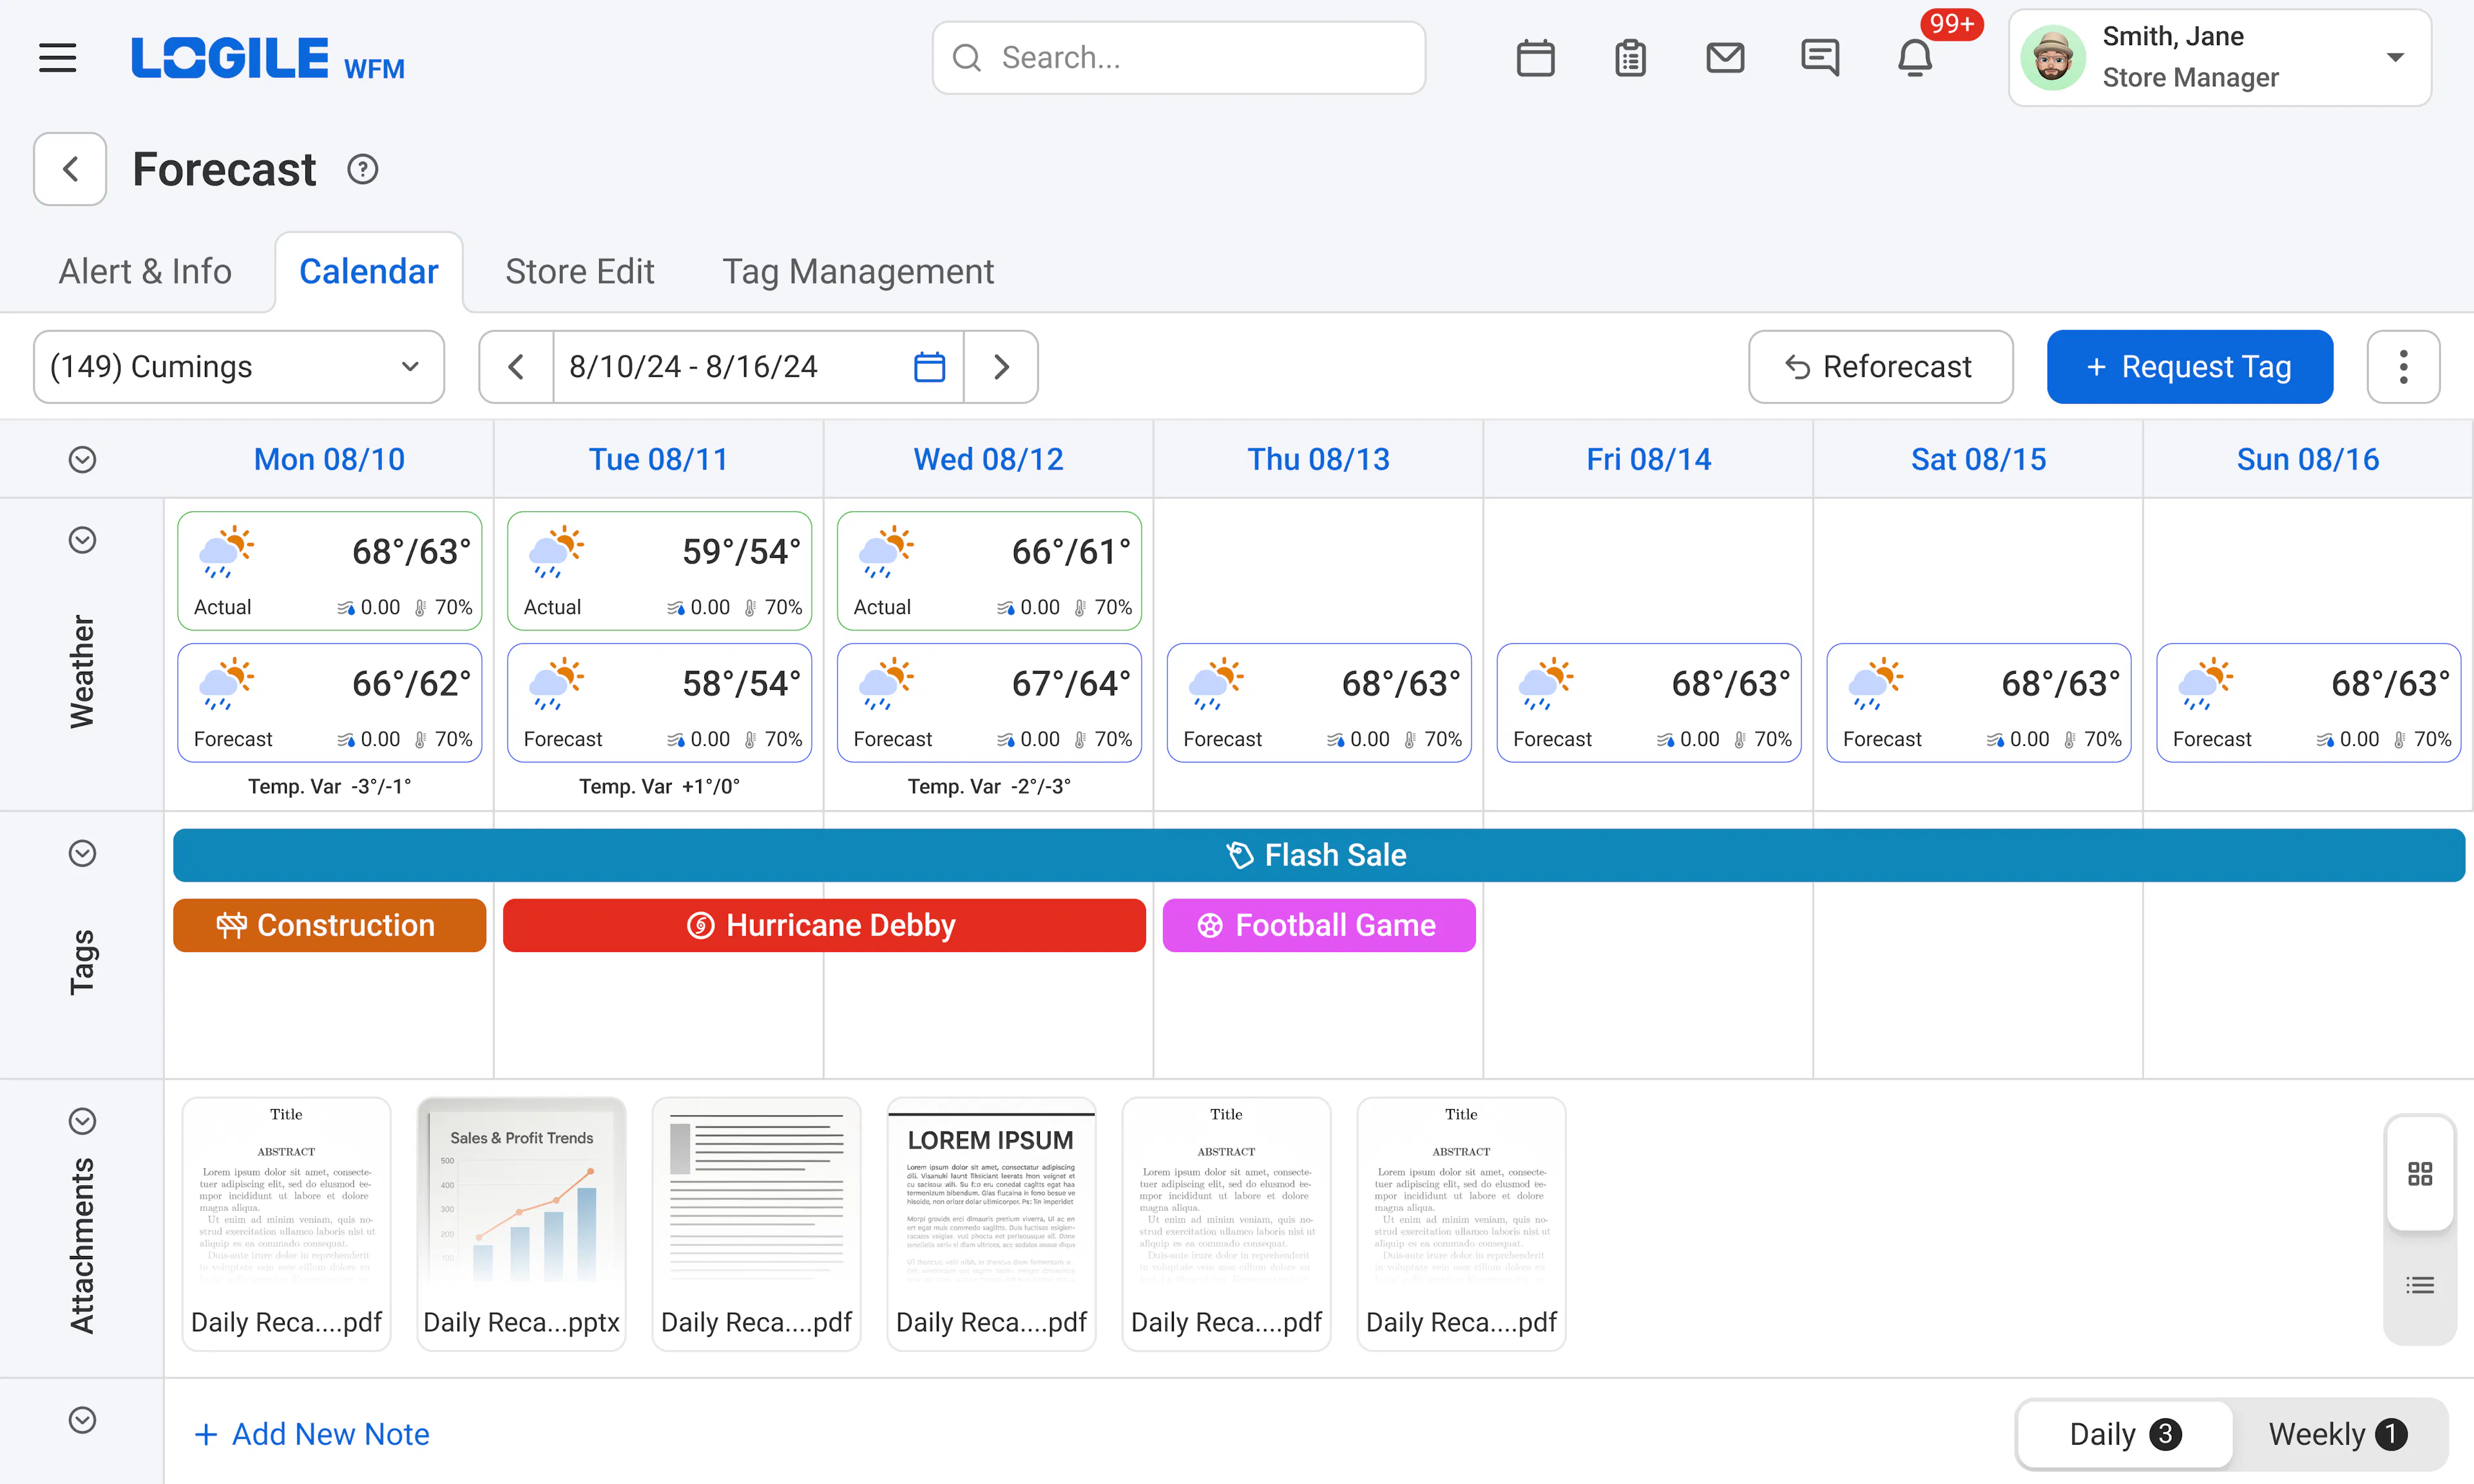
Task: Switch to the Alert & Info tab
Action: pos(145,271)
